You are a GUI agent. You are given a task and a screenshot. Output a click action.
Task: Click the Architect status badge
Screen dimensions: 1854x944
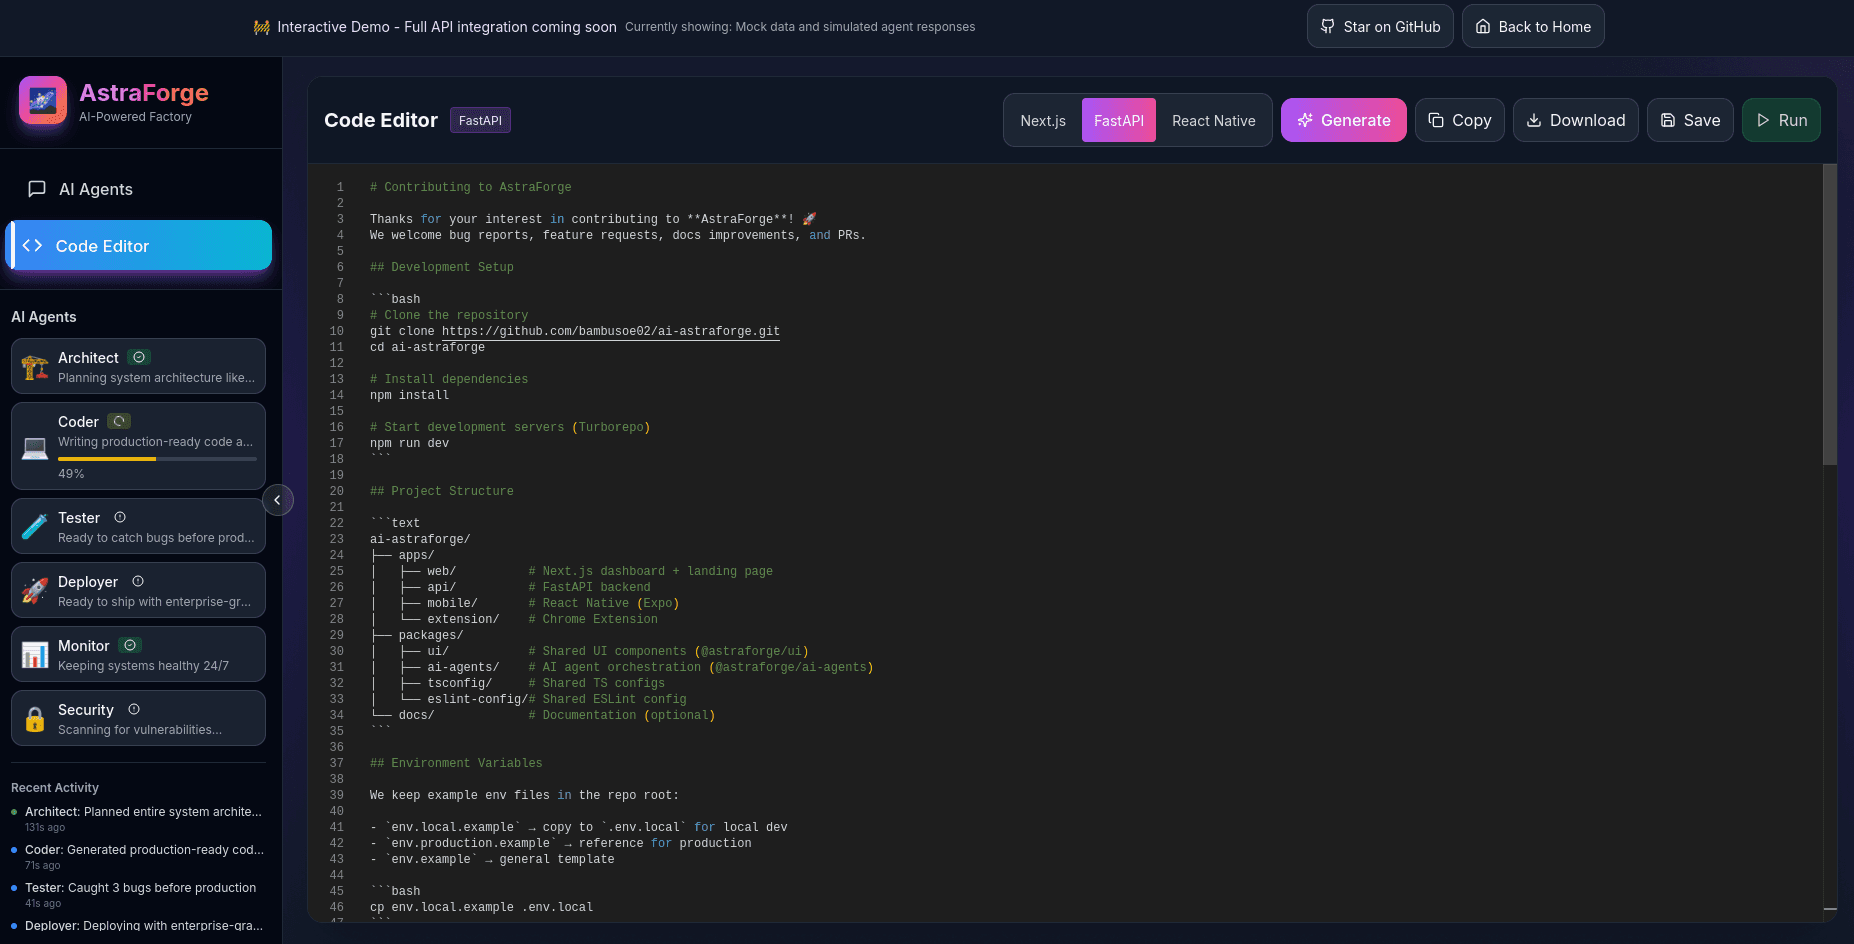click(139, 357)
